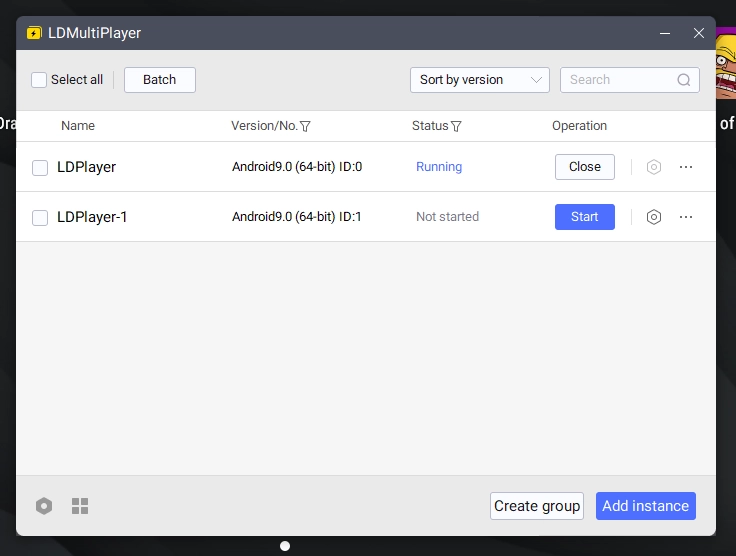Image resolution: width=736 pixels, height=556 pixels.
Task: Click the LDMultiPlayer yellow logo icon
Action: pyautogui.click(x=34, y=33)
